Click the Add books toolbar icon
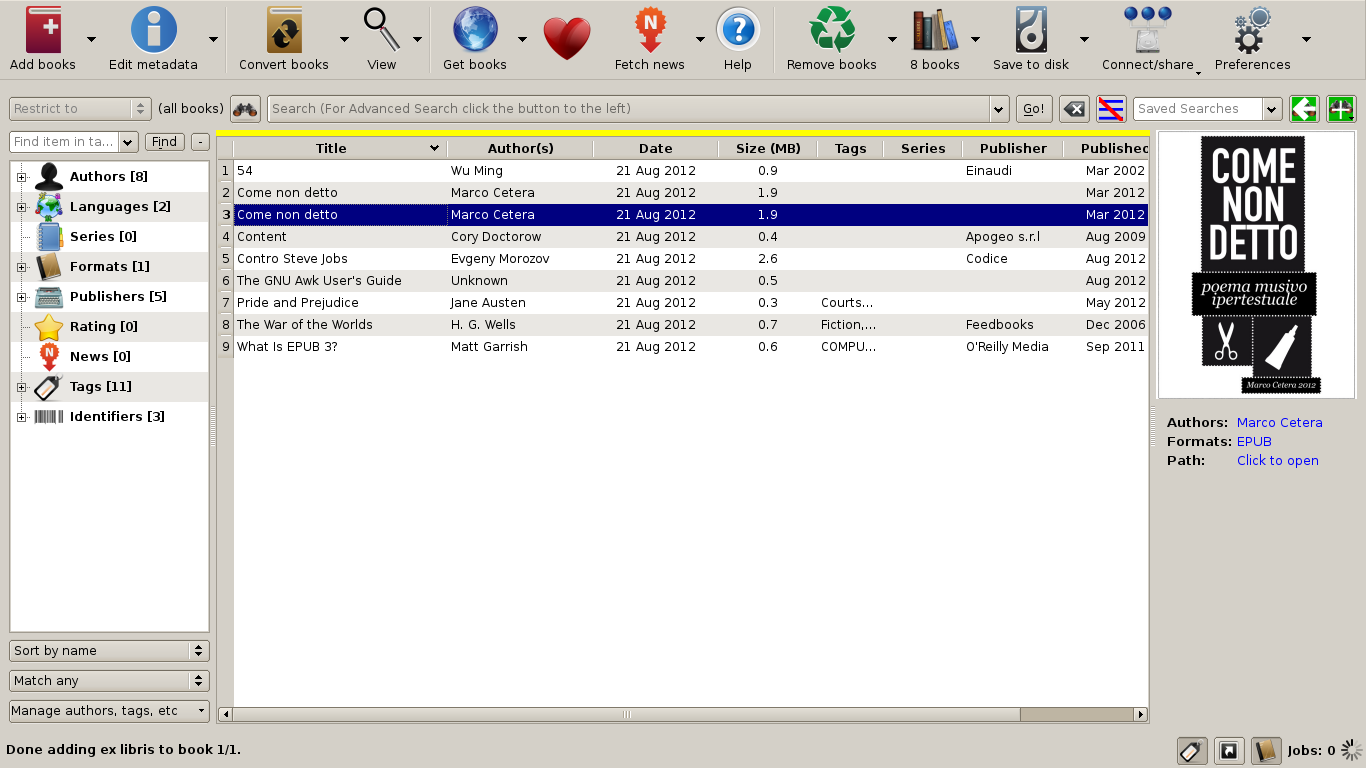 (x=43, y=30)
